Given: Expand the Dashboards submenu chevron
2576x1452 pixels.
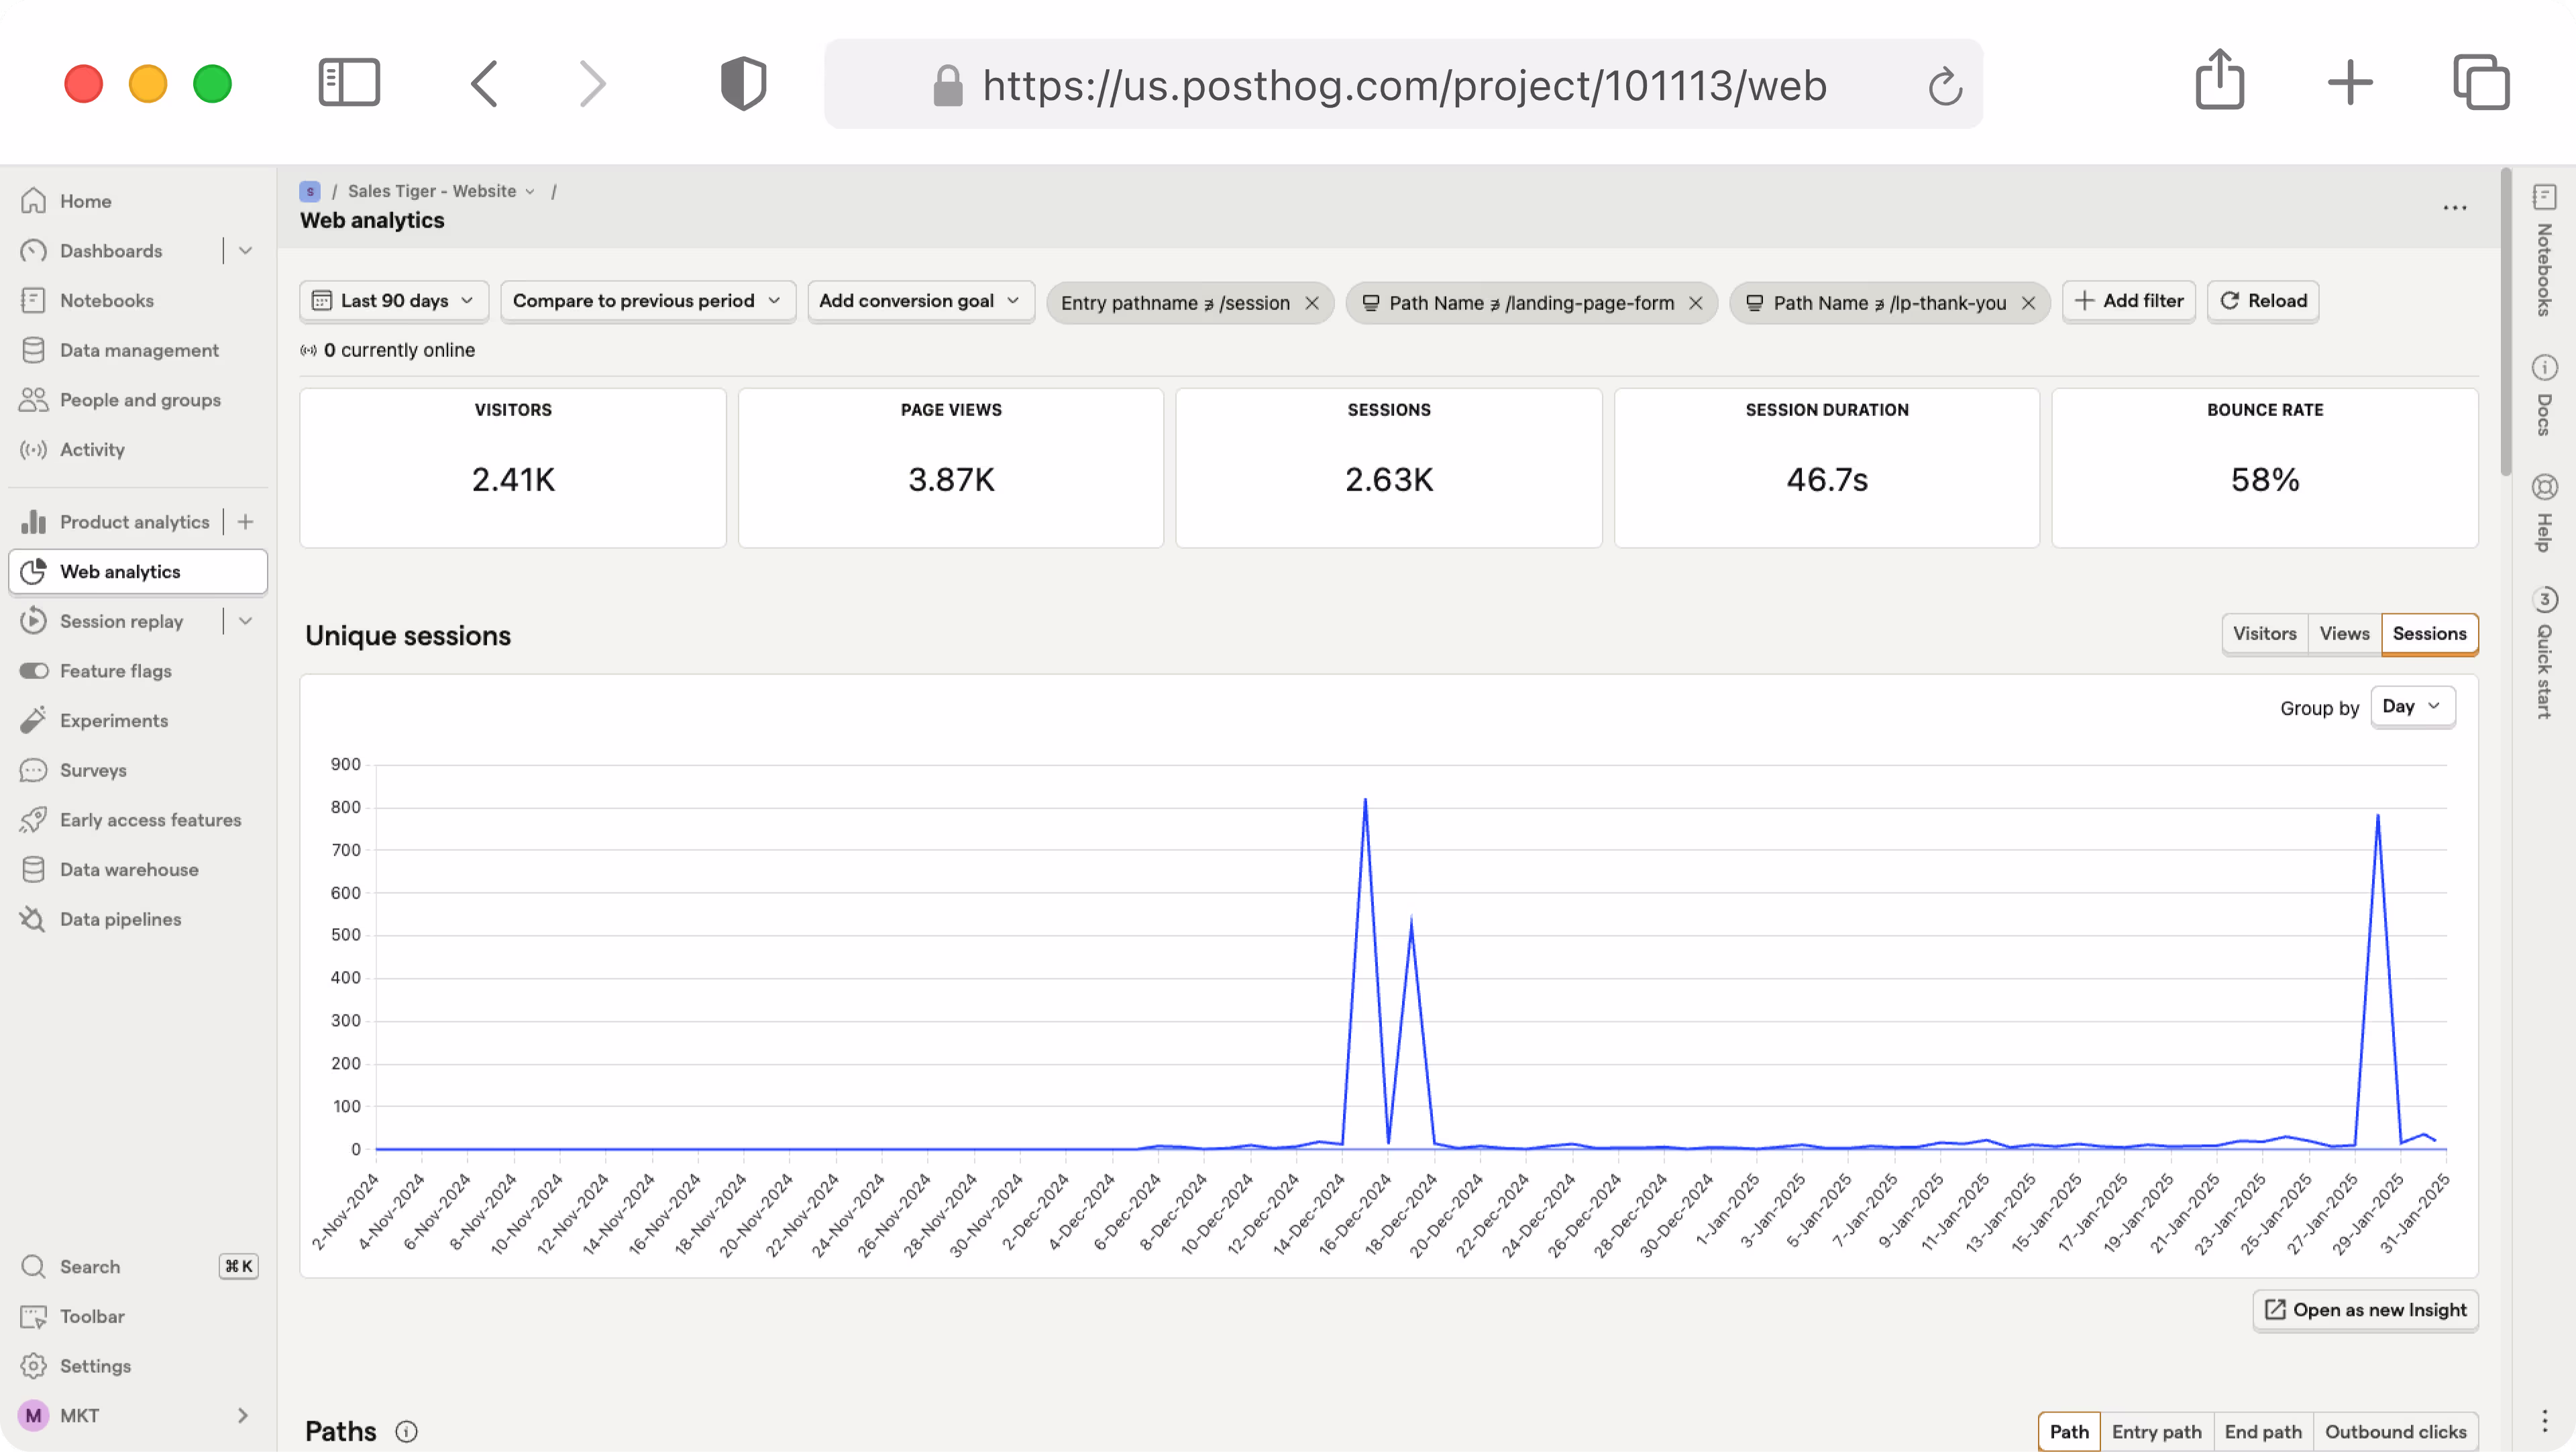Looking at the screenshot, I should pyautogui.click(x=245, y=251).
